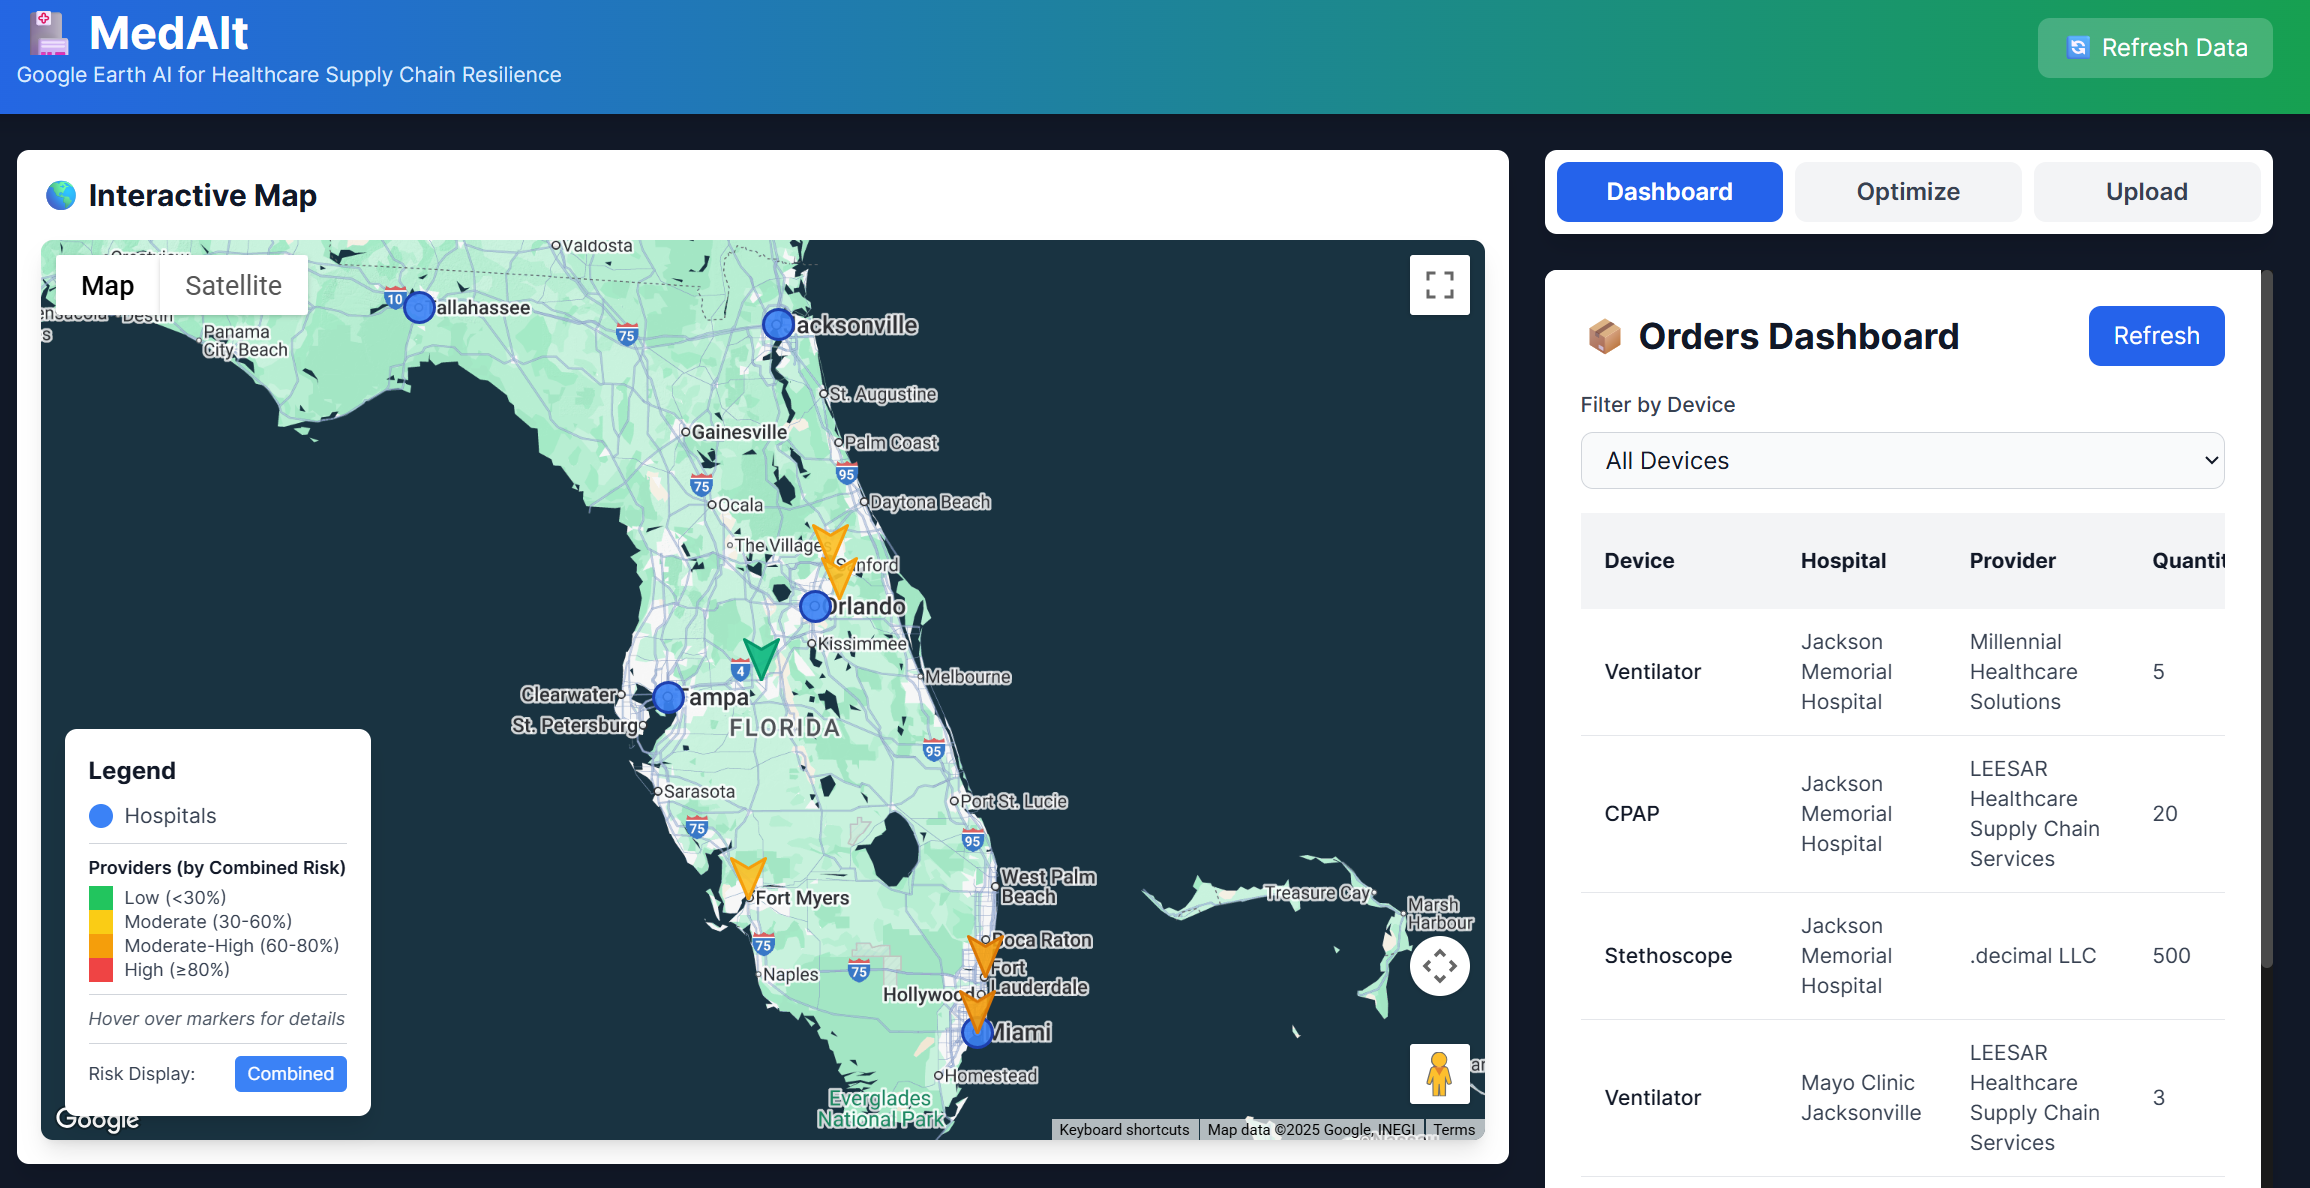Click the map fullscreen toggle icon
The width and height of the screenshot is (2310, 1188).
click(x=1439, y=285)
